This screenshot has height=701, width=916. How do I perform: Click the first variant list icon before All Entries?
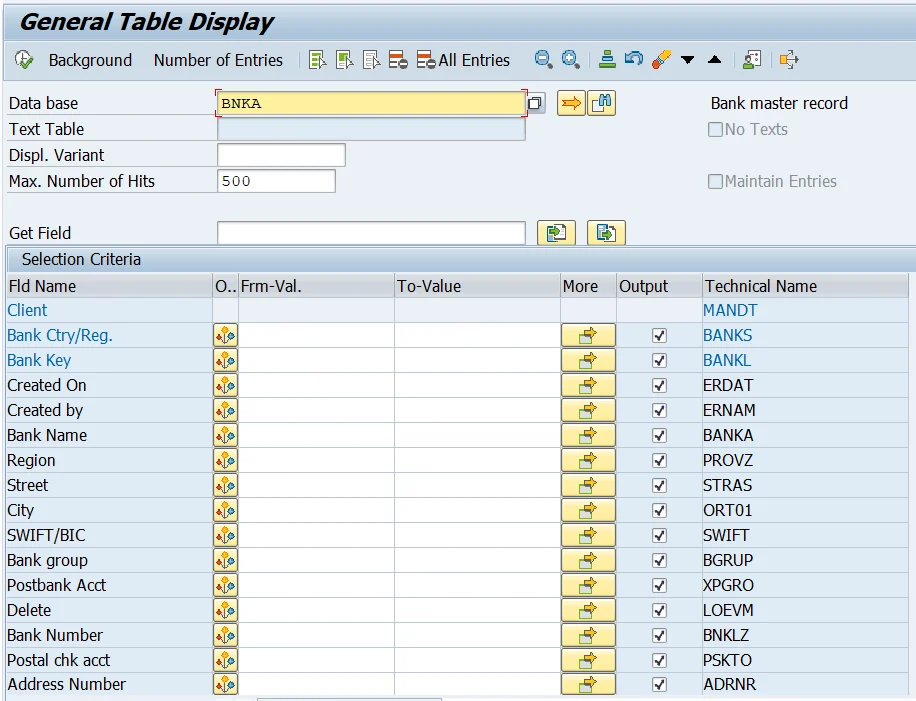click(x=317, y=60)
